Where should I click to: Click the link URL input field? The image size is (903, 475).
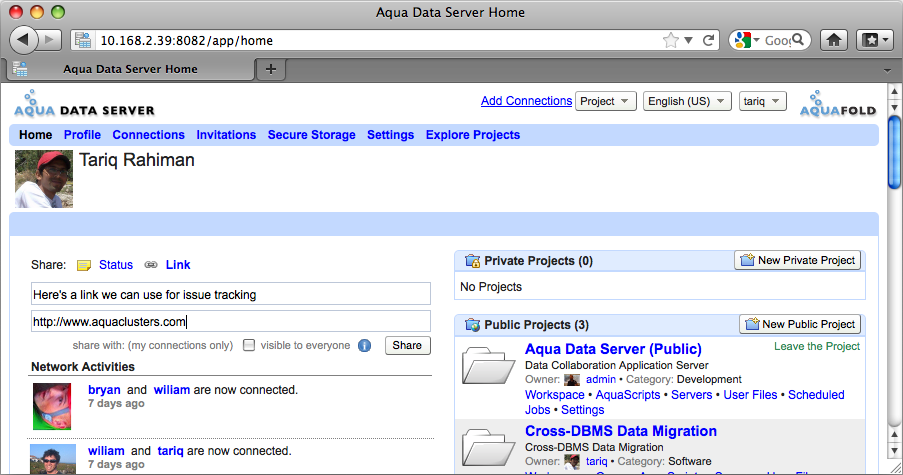[x=231, y=322]
